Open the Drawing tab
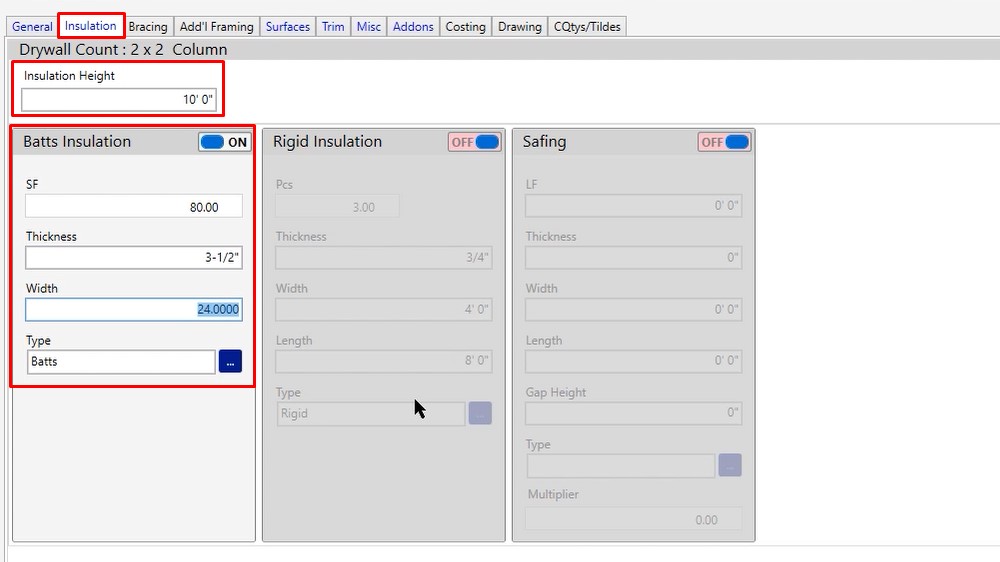 pyautogui.click(x=520, y=27)
